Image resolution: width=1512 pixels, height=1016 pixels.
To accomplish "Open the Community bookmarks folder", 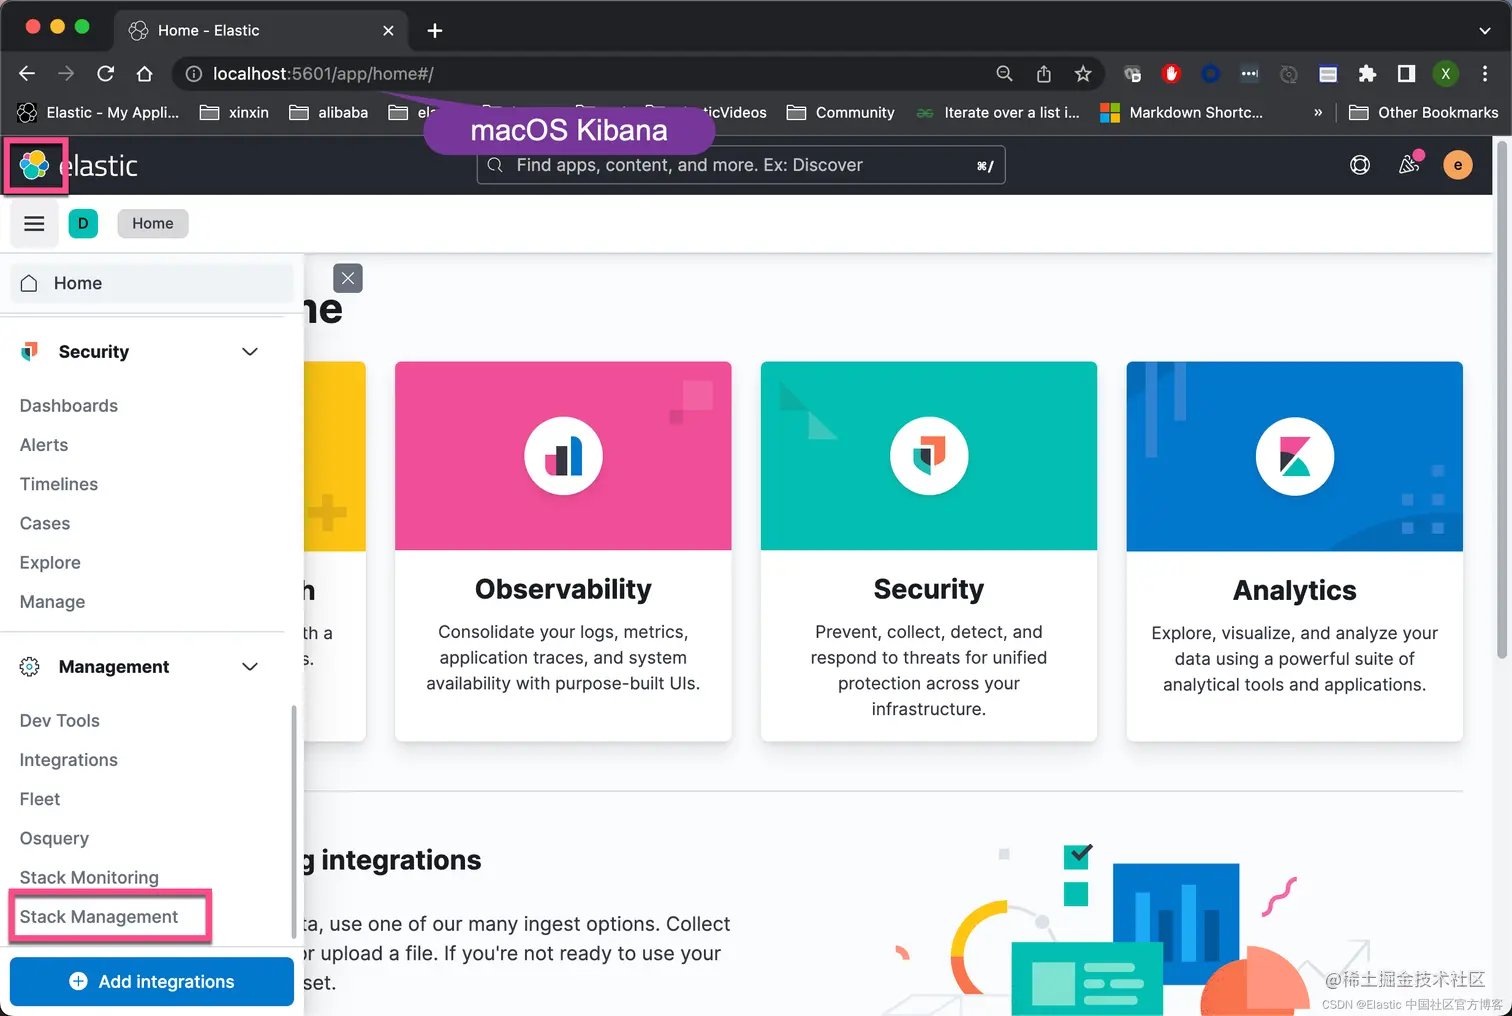I will pyautogui.click(x=841, y=112).
